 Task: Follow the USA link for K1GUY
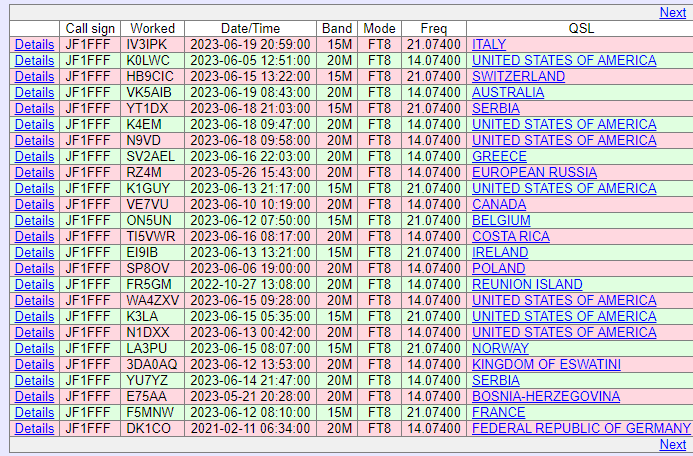pyautogui.click(x=564, y=189)
